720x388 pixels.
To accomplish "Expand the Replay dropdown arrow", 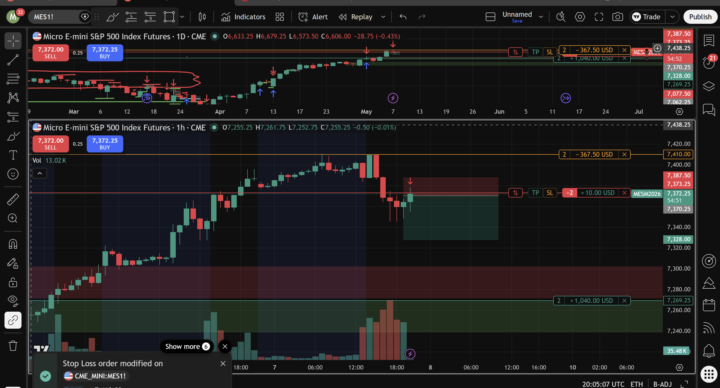I will 383,17.
